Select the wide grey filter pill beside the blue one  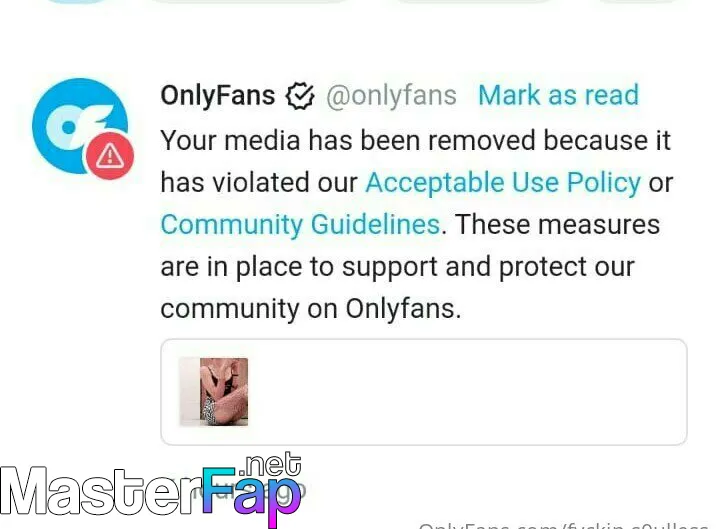tap(250, 1)
